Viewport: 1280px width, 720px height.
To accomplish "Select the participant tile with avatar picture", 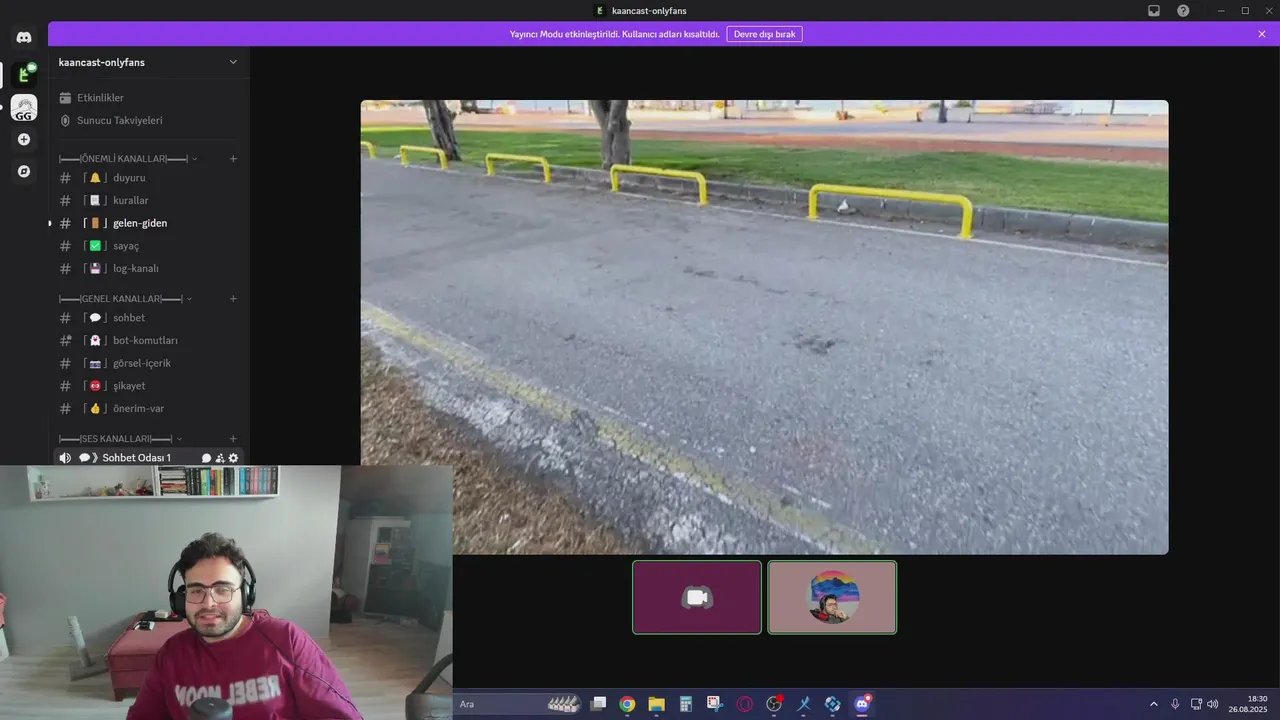I will pyautogui.click(x=832, y=597).
